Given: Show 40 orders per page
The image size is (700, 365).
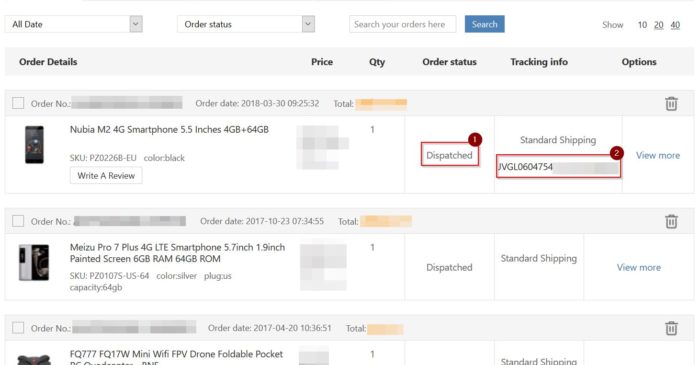Looking at the screenshot, I should (675, 25).
